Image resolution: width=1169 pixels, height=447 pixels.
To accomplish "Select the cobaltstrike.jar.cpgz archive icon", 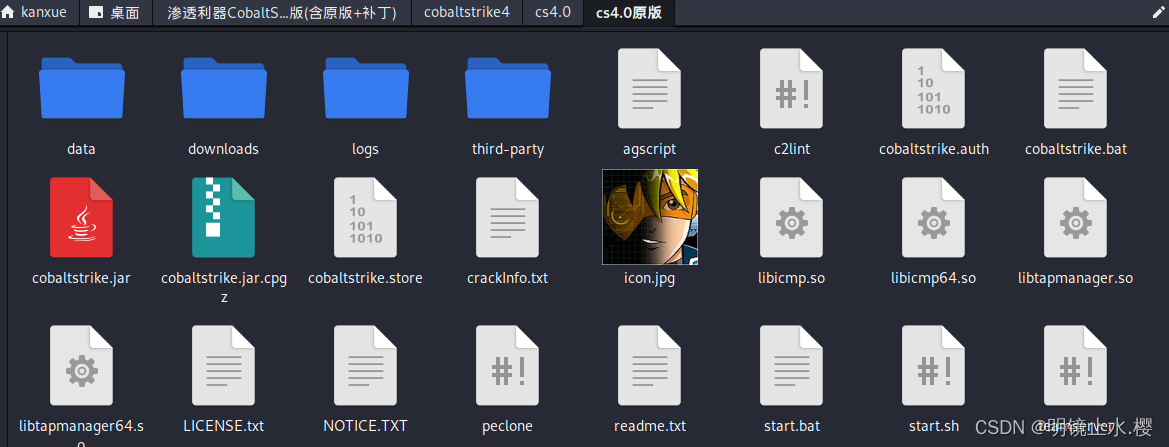I will click(x=224, y=217).
